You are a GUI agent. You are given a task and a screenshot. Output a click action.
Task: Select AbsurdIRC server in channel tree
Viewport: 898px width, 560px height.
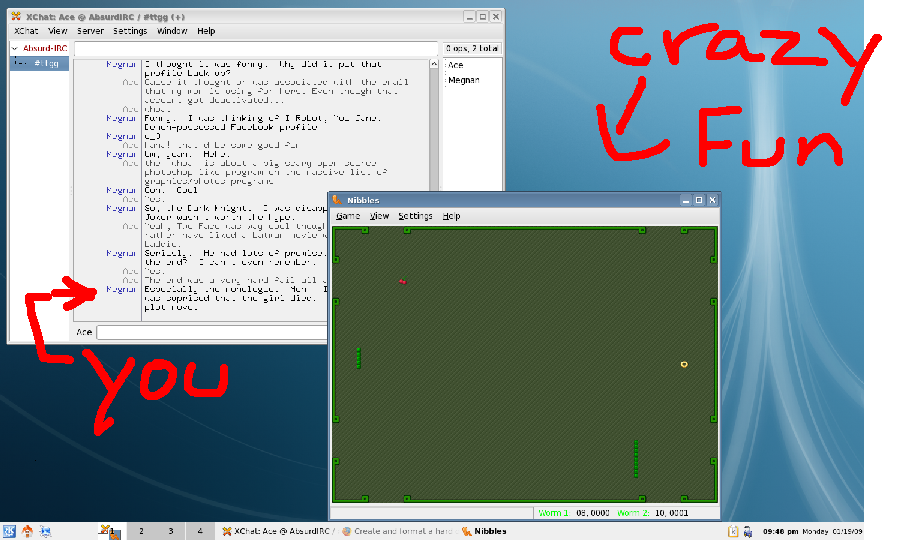[x=45, y=49]
